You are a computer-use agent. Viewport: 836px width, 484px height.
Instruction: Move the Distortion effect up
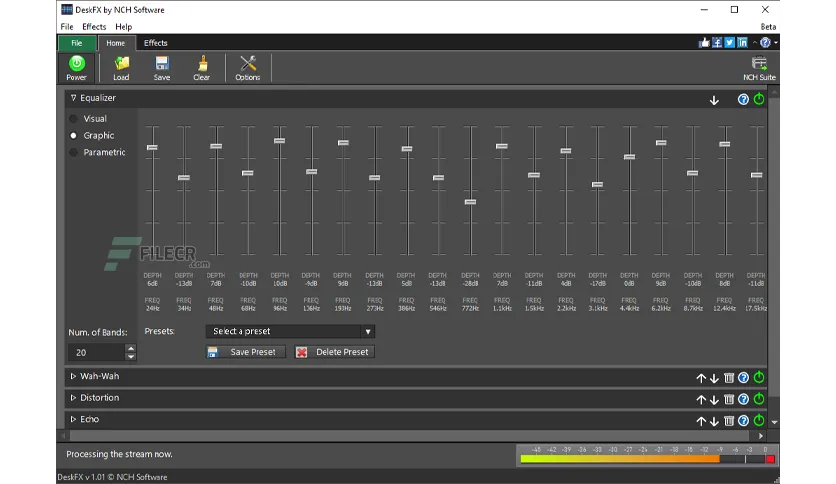pos(702,399)
